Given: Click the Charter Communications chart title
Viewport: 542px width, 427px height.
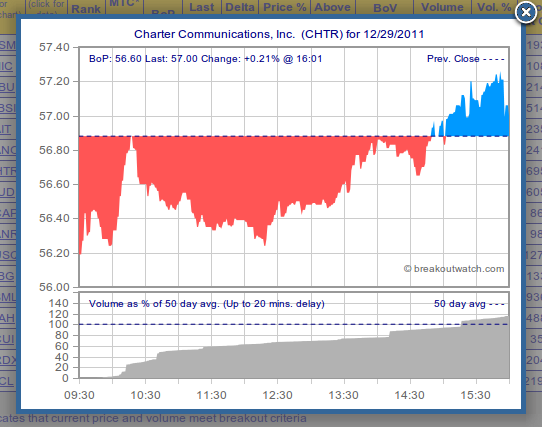Looking at the screenshot, I should (x=279, y=34).
